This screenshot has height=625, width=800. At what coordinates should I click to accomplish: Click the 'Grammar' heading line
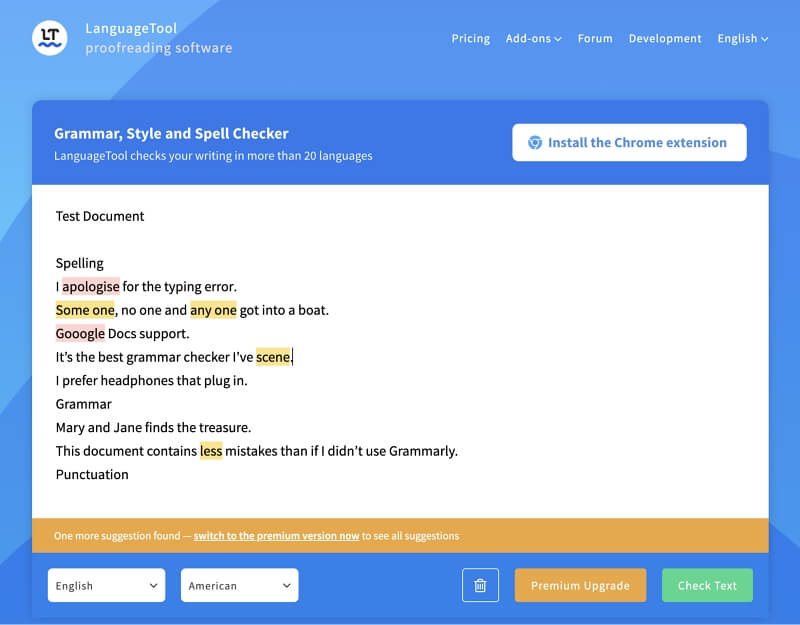(84, 404)
